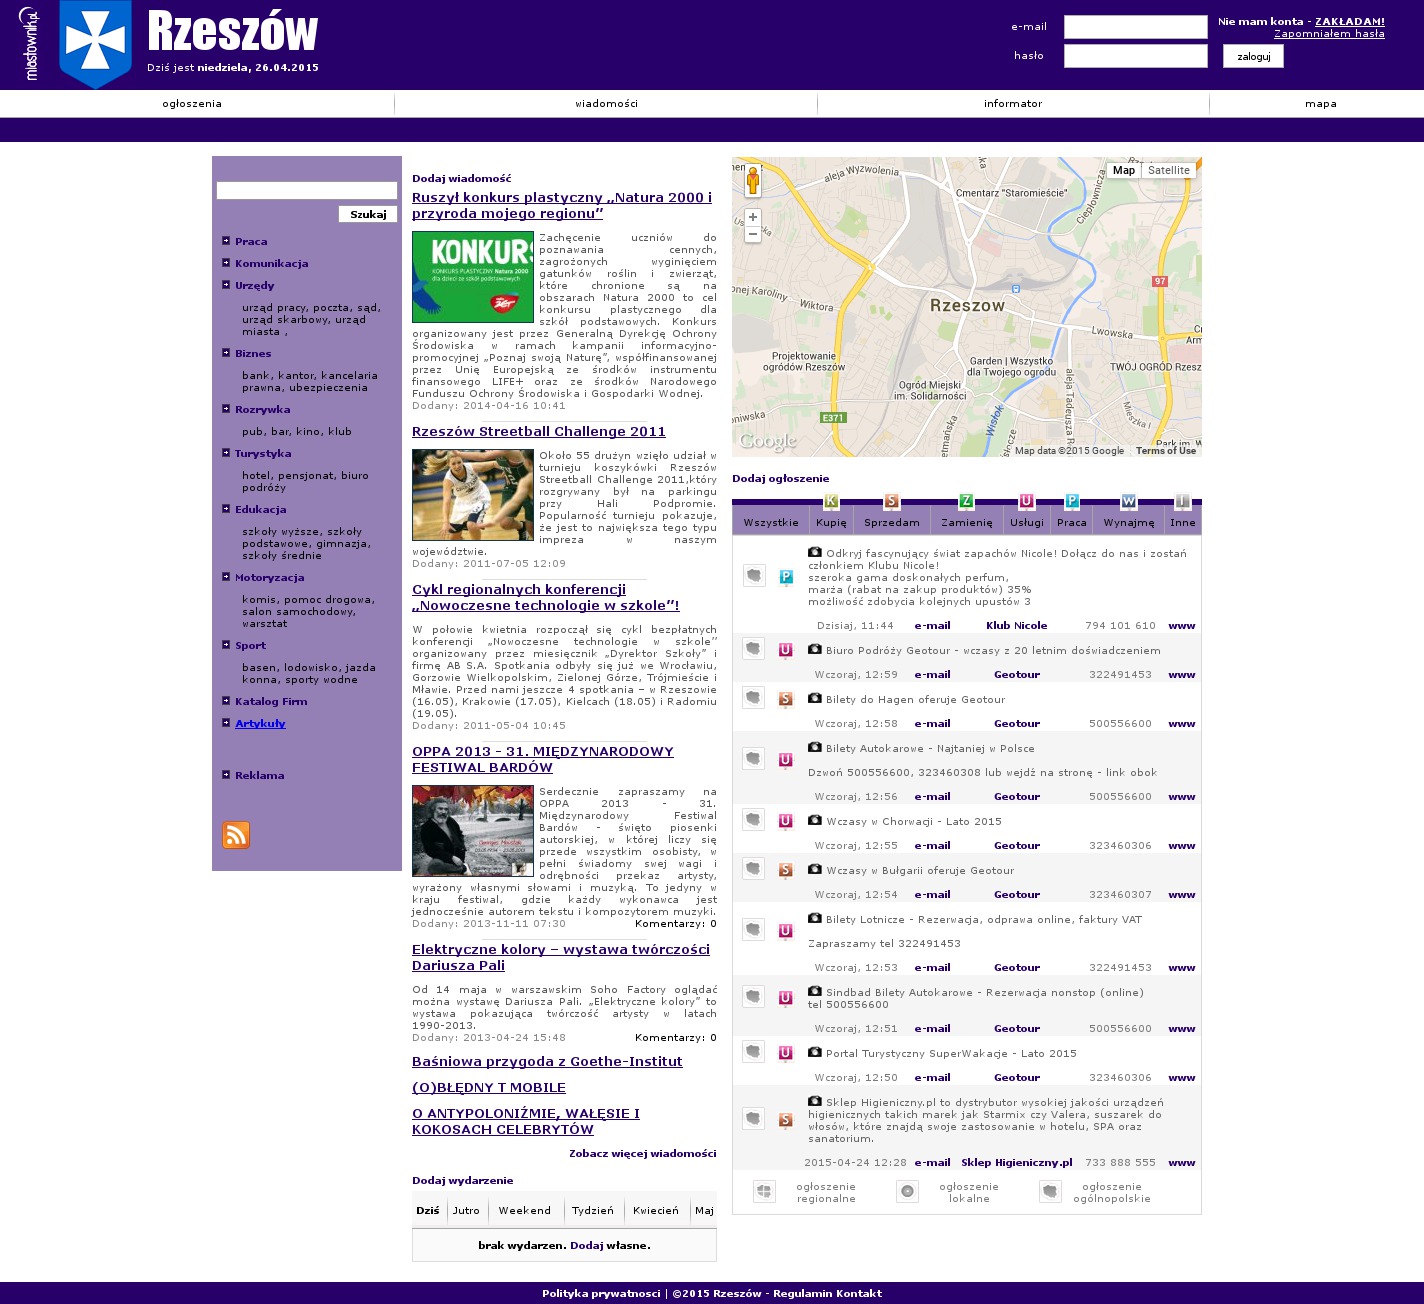Select the Sprzedam ads tab
The width and height of the screenshot is (1424, 1304).
892,522
